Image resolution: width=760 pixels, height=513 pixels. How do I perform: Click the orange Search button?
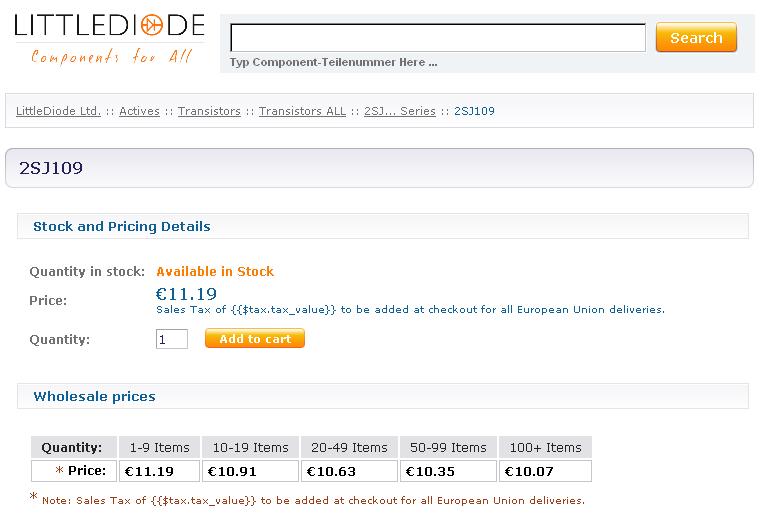tap(696, 37)
